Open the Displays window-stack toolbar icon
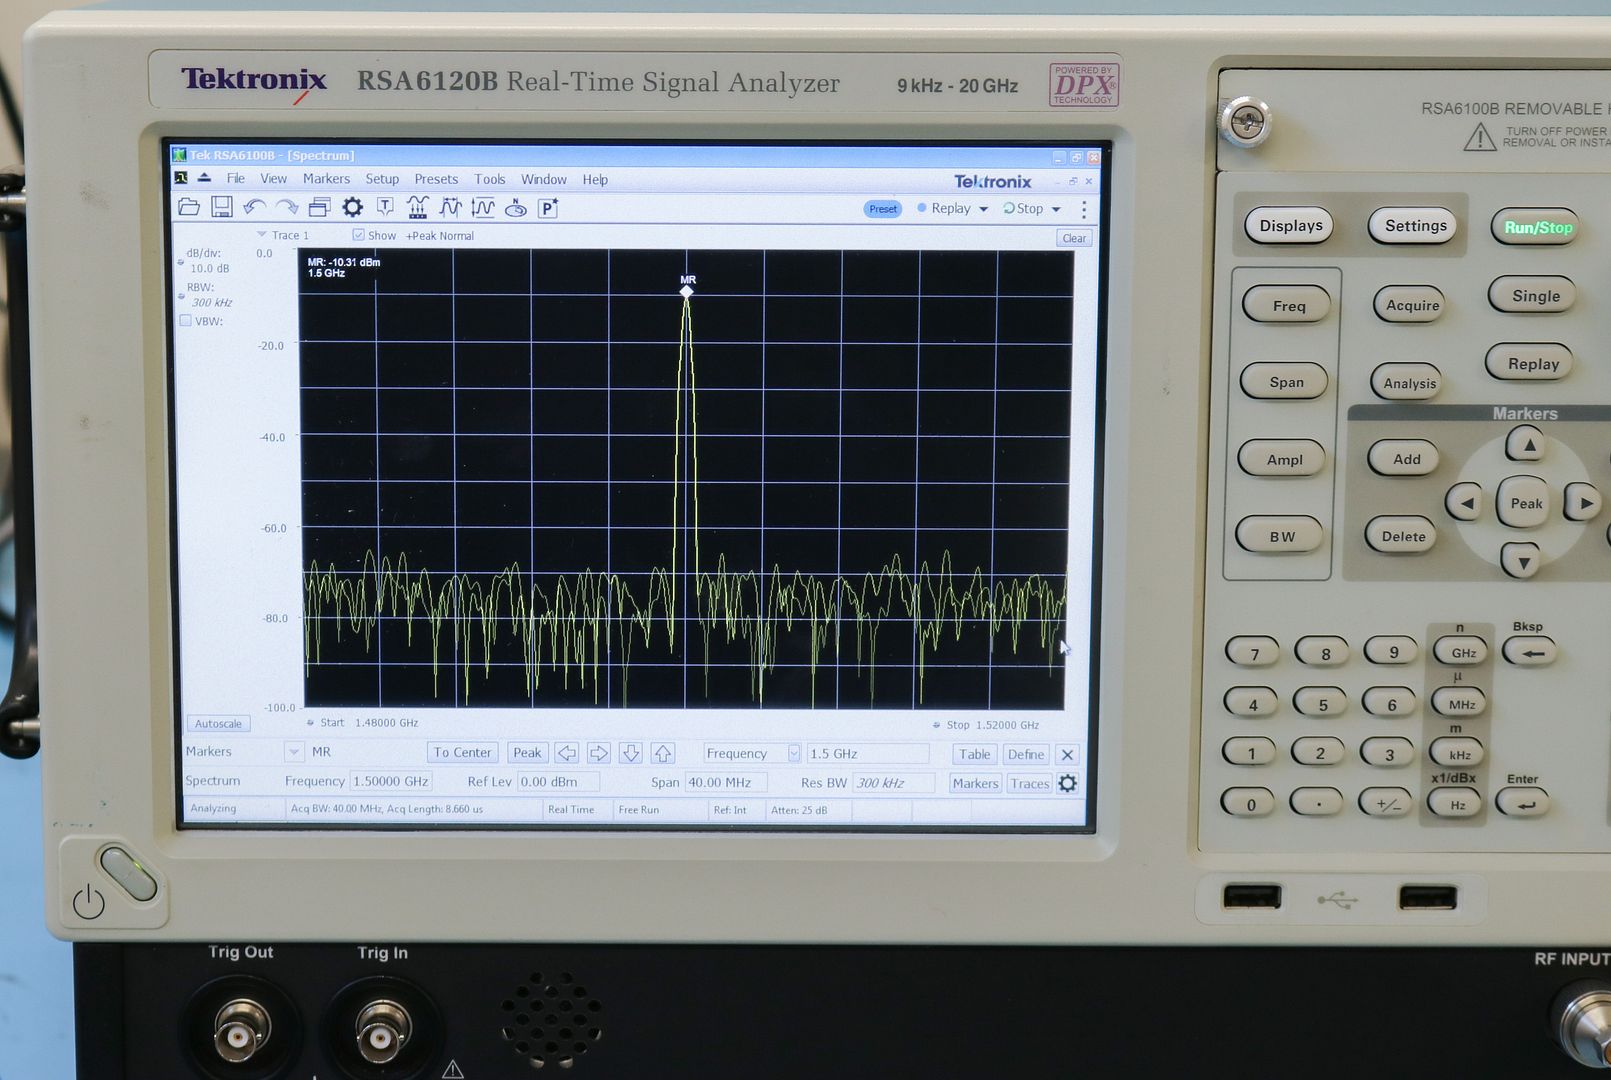The height and width of the screenshot is (1080, 1611). point(320,207)
